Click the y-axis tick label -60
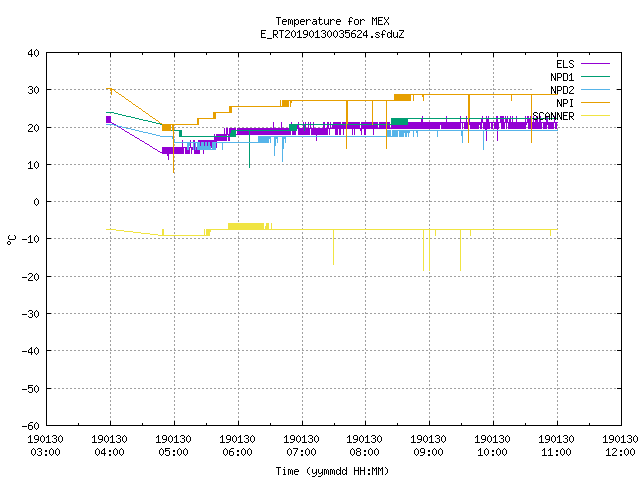 pos(31,426)
